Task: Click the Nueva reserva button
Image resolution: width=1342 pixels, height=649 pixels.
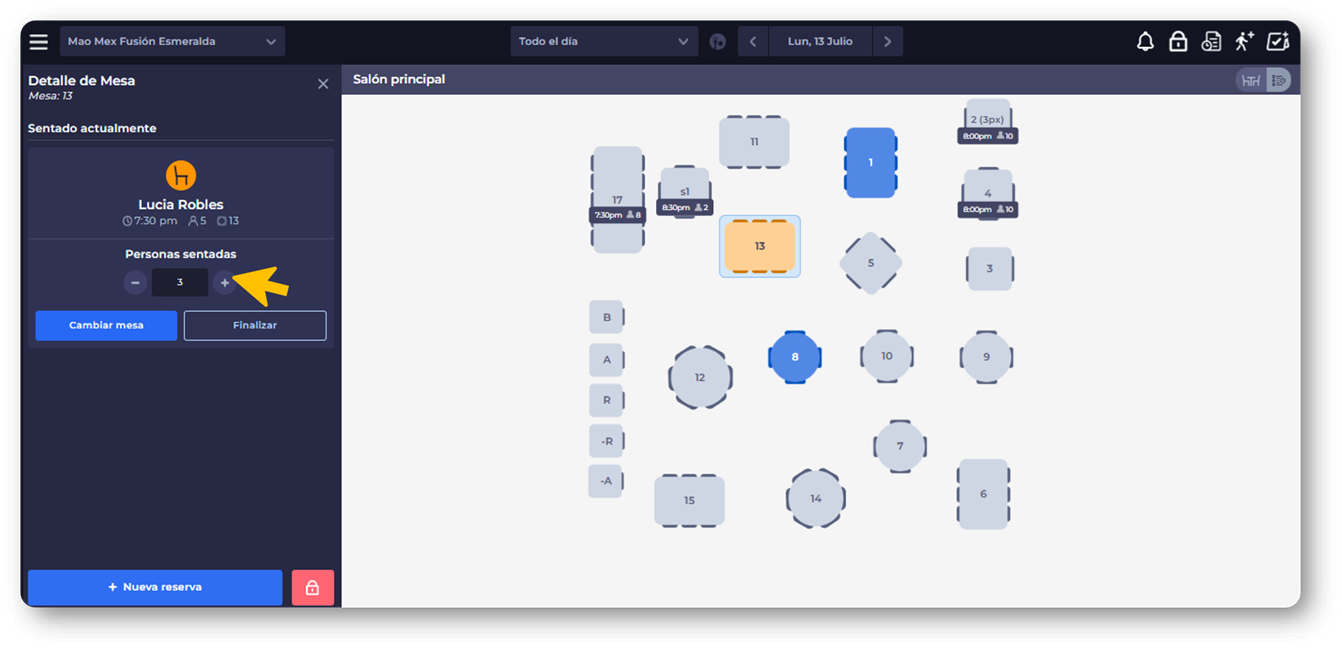Action: 155,588
